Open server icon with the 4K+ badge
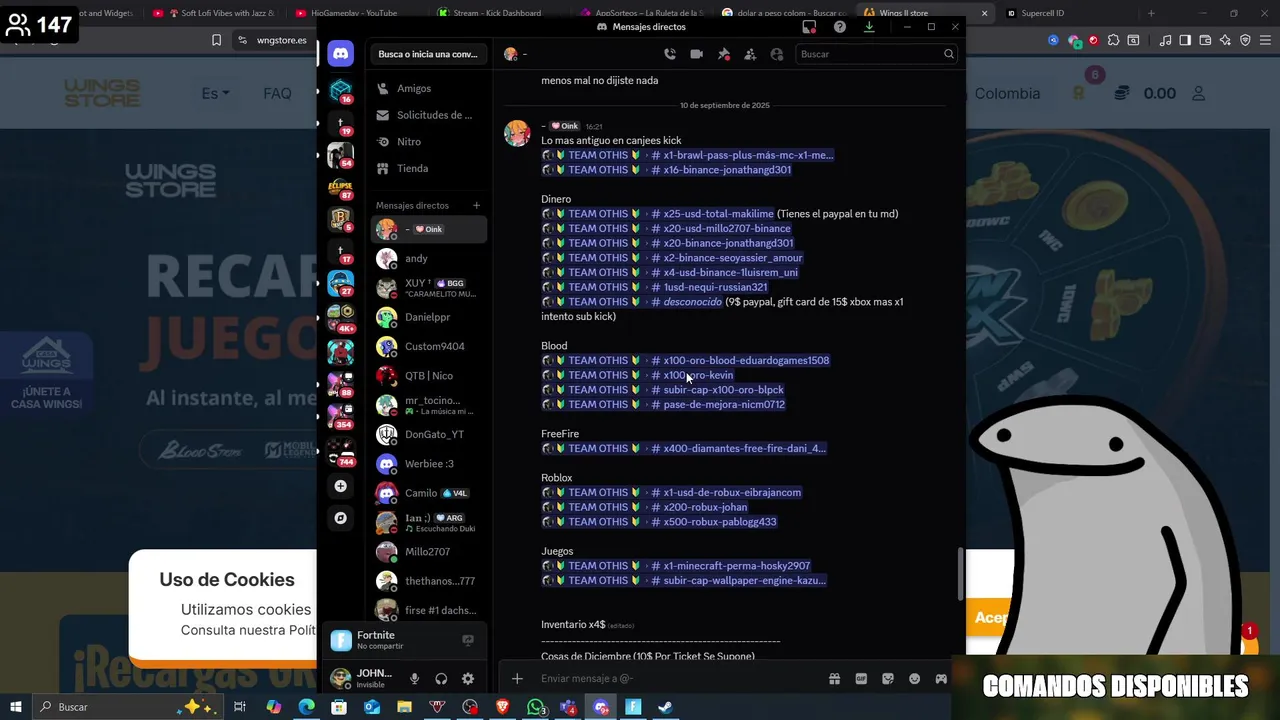 [341, 318]
